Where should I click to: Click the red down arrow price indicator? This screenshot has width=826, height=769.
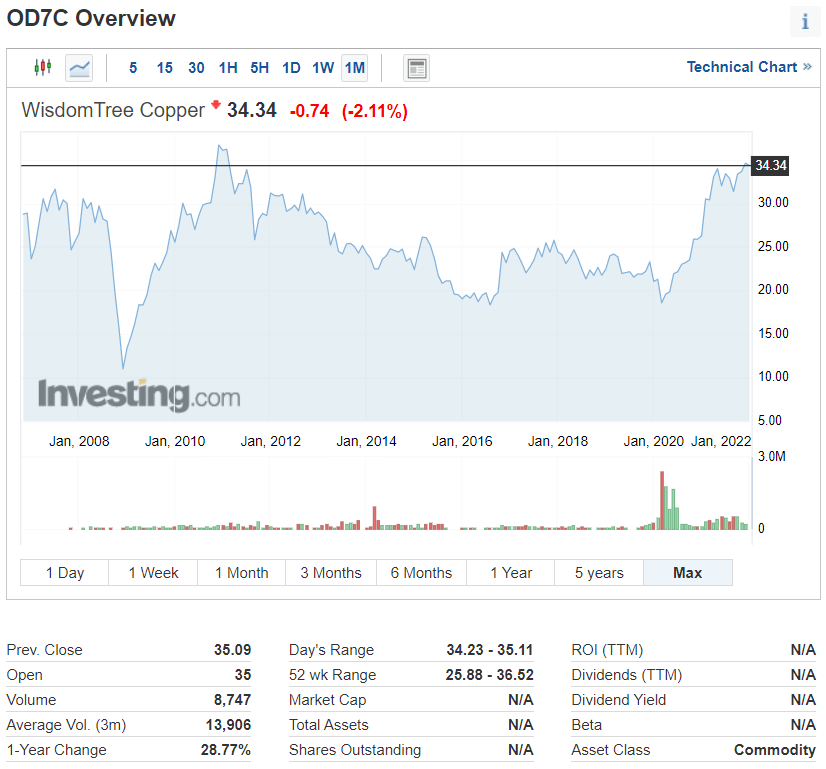click(215, 105)
